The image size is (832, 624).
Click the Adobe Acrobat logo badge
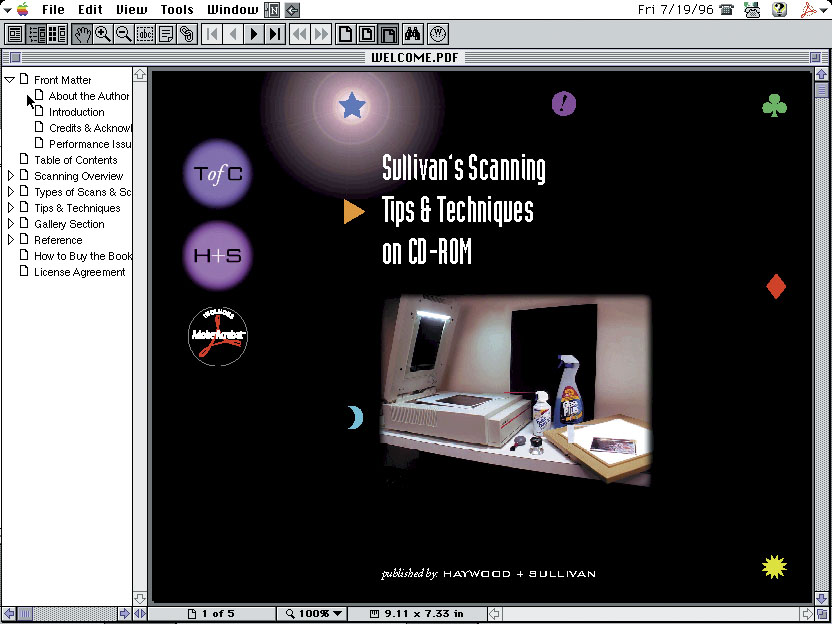[218, 336]
